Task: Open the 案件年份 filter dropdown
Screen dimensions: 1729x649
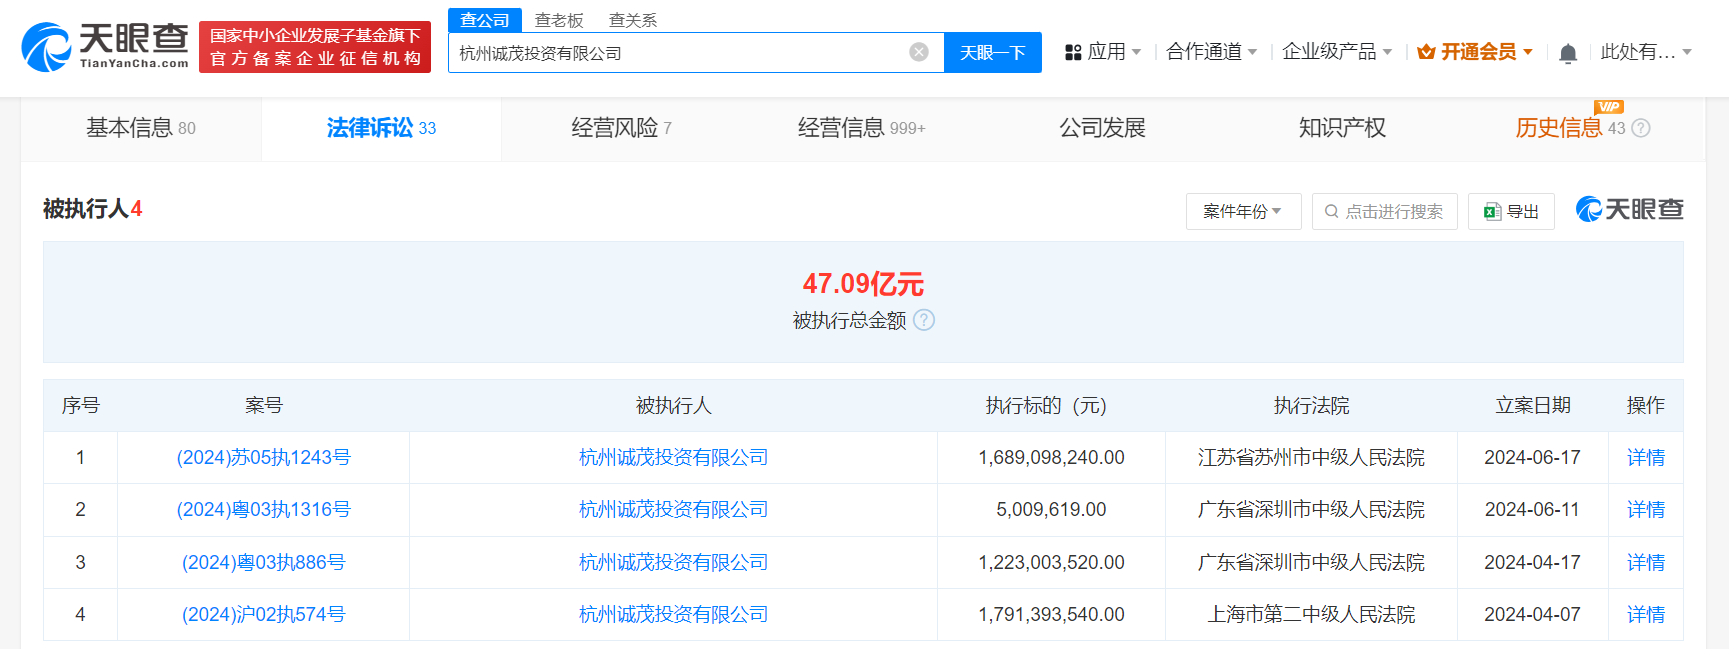Action: pyautogui.click(x=1243, y=211)
